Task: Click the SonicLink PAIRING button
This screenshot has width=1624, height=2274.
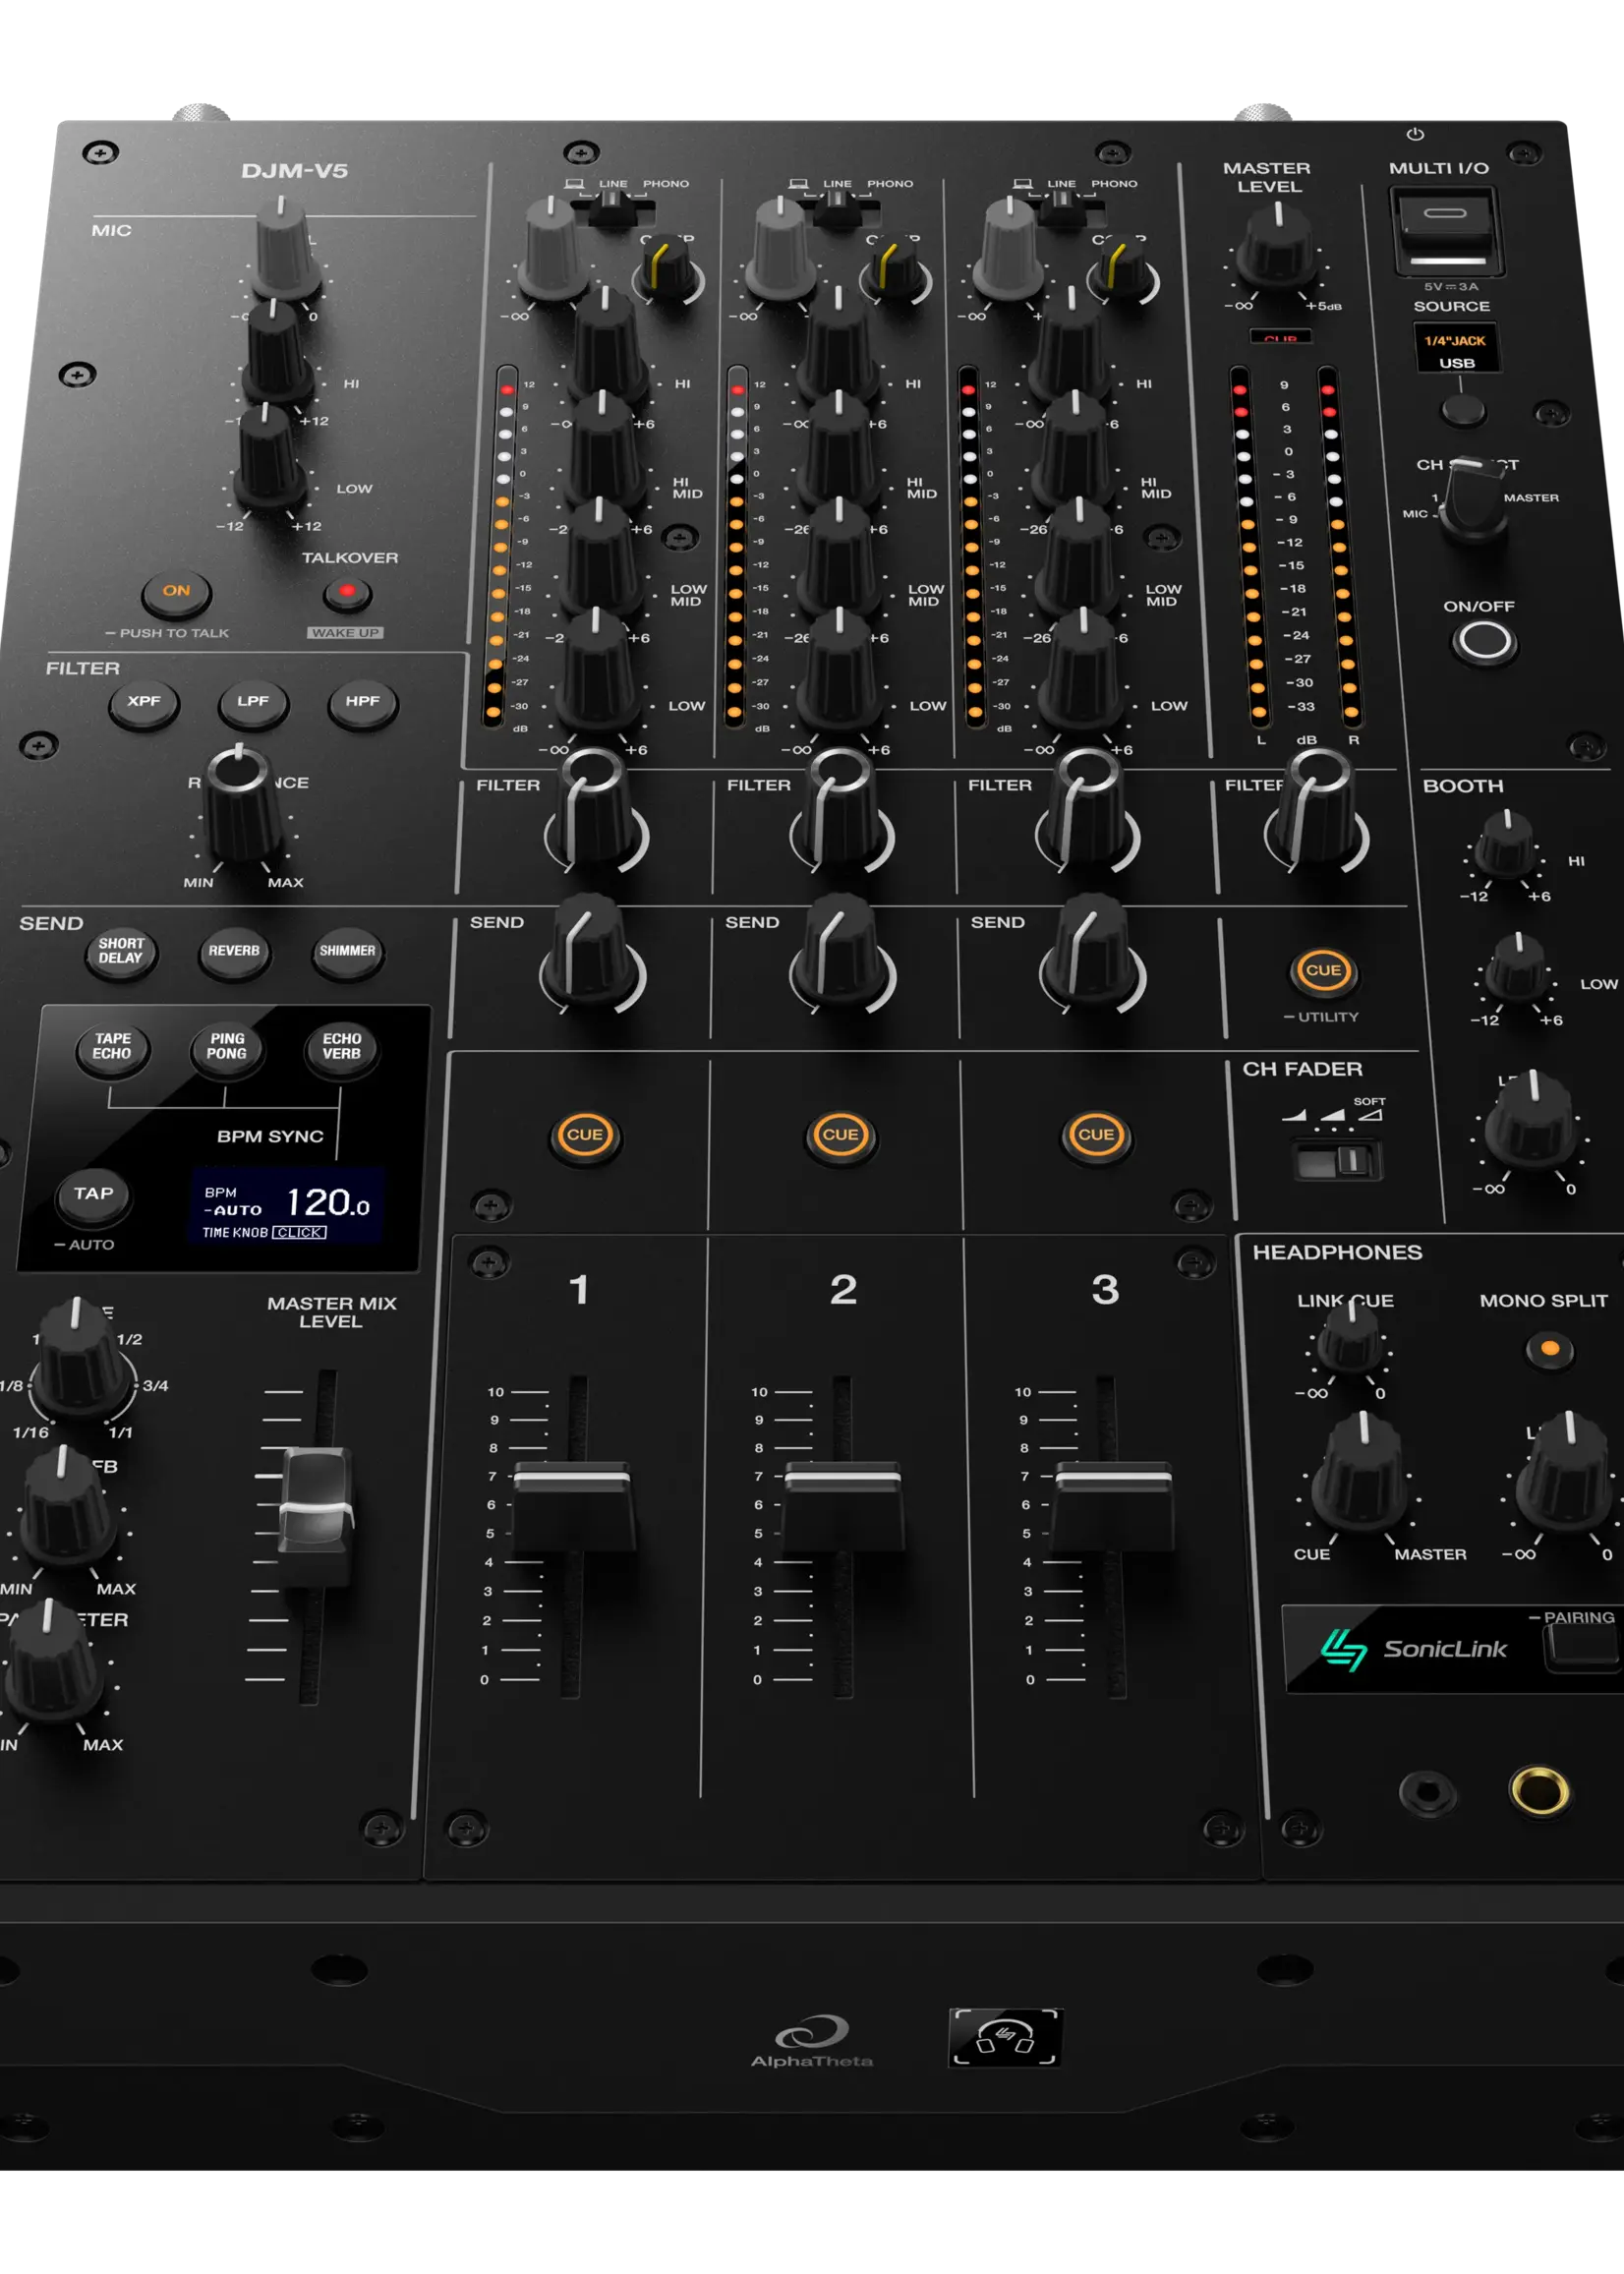Action: tap(1583, 1647)
